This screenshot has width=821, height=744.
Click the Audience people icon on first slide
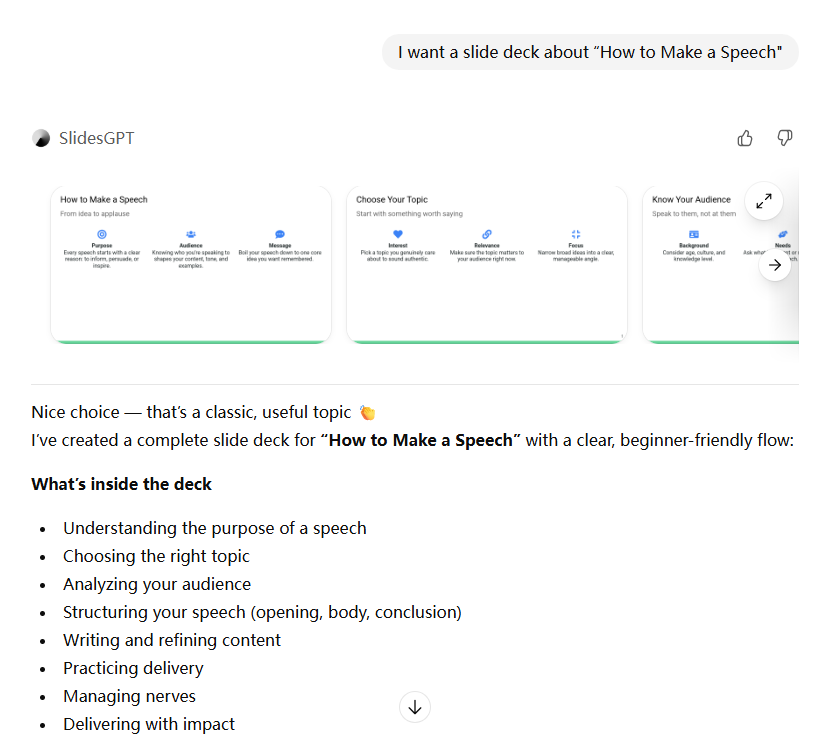pyautogui.click(x=190, y=233)
